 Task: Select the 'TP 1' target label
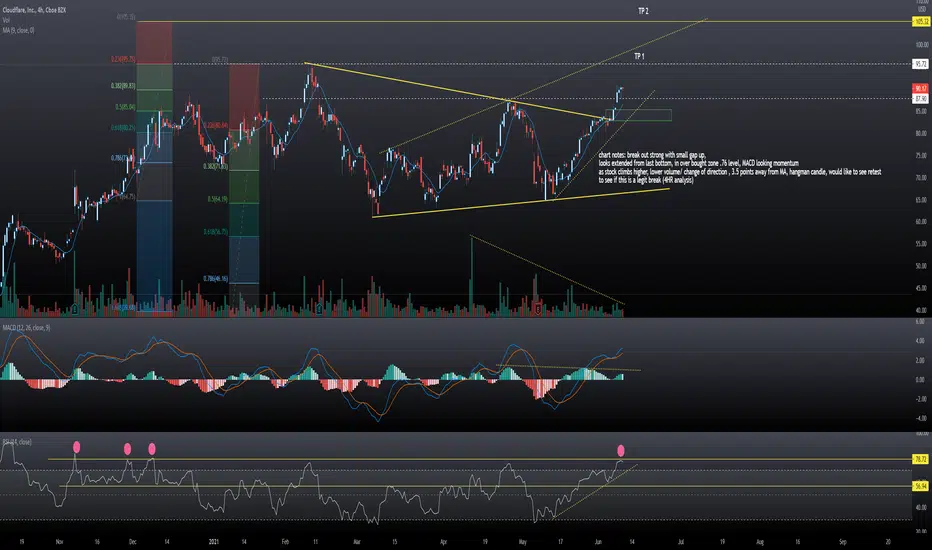click(x=639, y=56)
